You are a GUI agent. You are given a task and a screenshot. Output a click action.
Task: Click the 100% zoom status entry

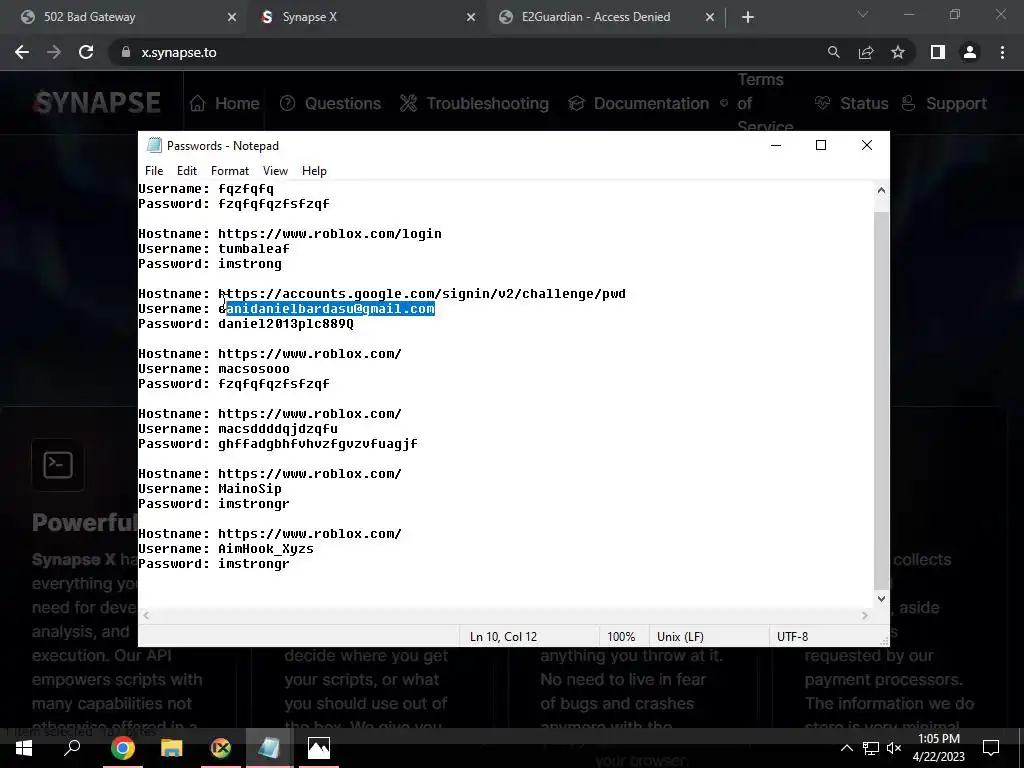pos(621,636)
